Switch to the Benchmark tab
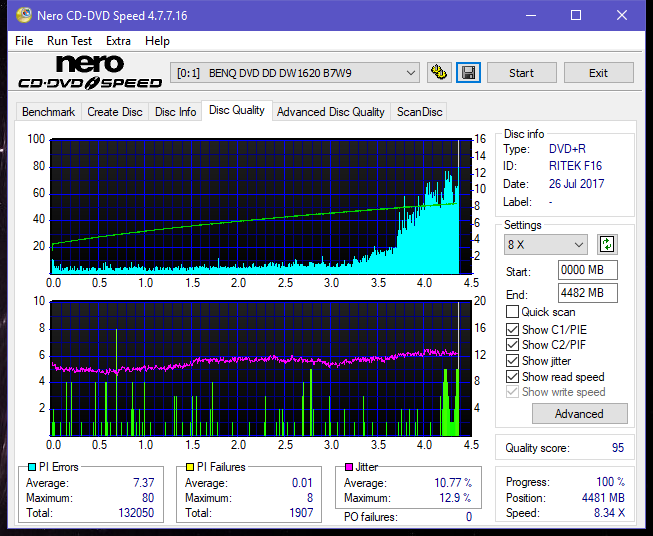The image size is (653, 536). coord(48,112)
